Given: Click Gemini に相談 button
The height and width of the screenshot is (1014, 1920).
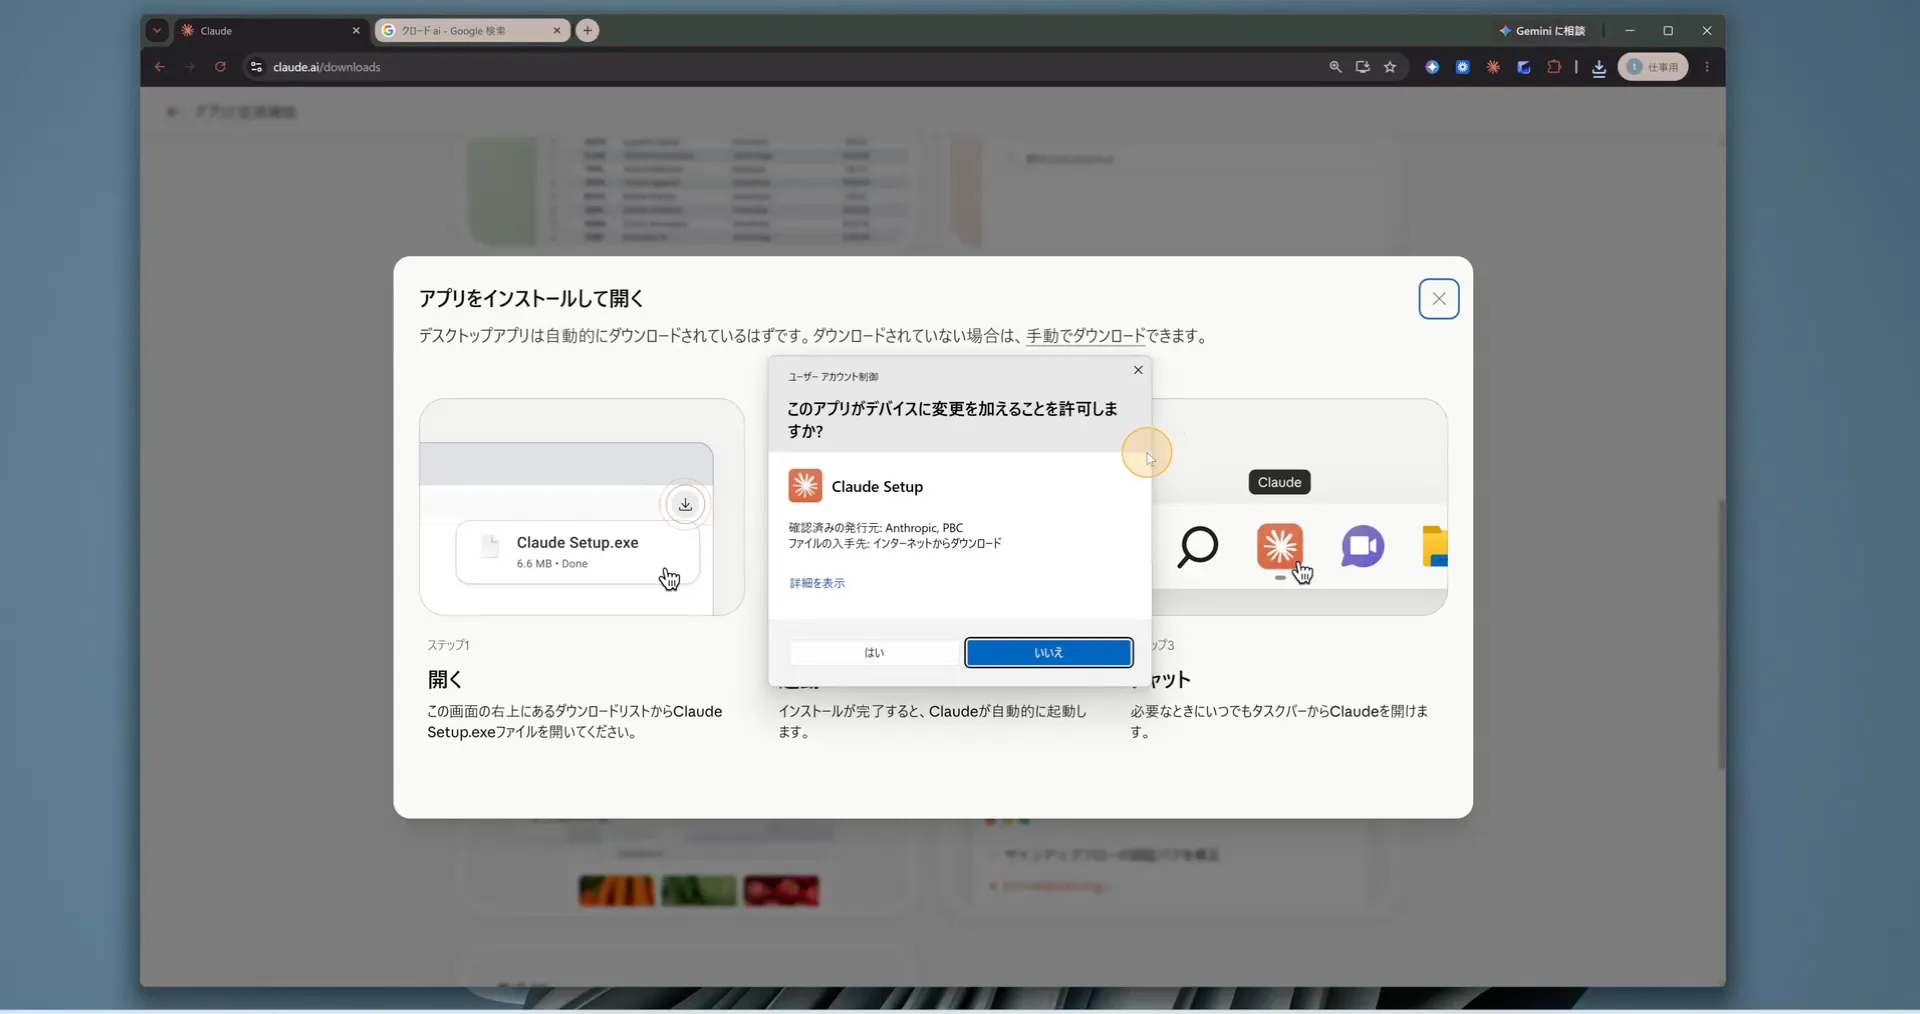Looking at the screenshot, I should tap(1541, 31).
